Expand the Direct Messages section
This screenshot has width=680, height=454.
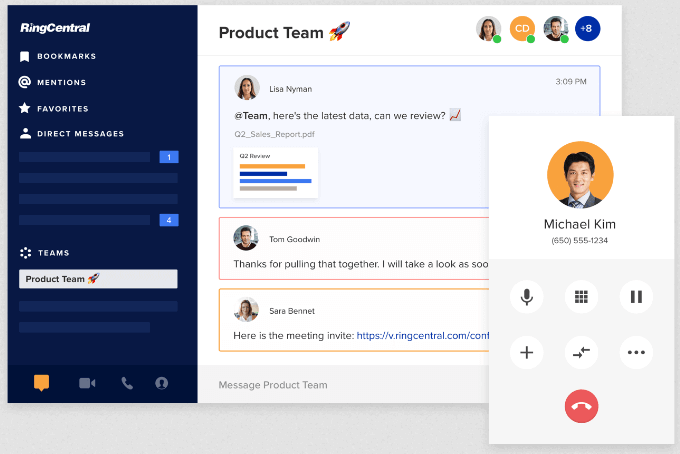72,134
